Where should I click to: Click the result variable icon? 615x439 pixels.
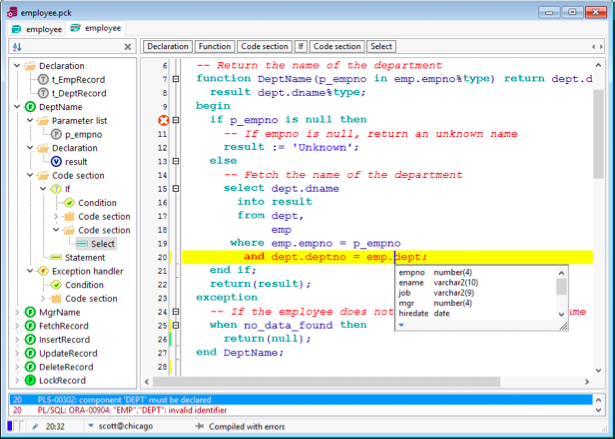pyautogui.click(x=56, y=162)
